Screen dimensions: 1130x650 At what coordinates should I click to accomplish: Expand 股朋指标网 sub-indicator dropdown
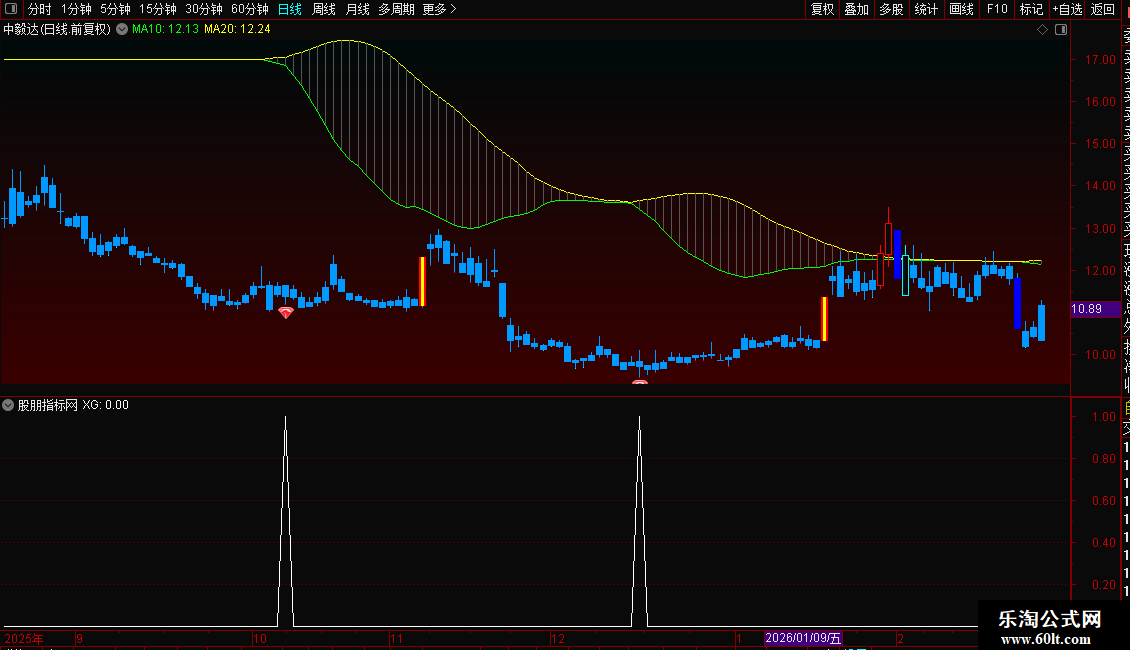8,405
